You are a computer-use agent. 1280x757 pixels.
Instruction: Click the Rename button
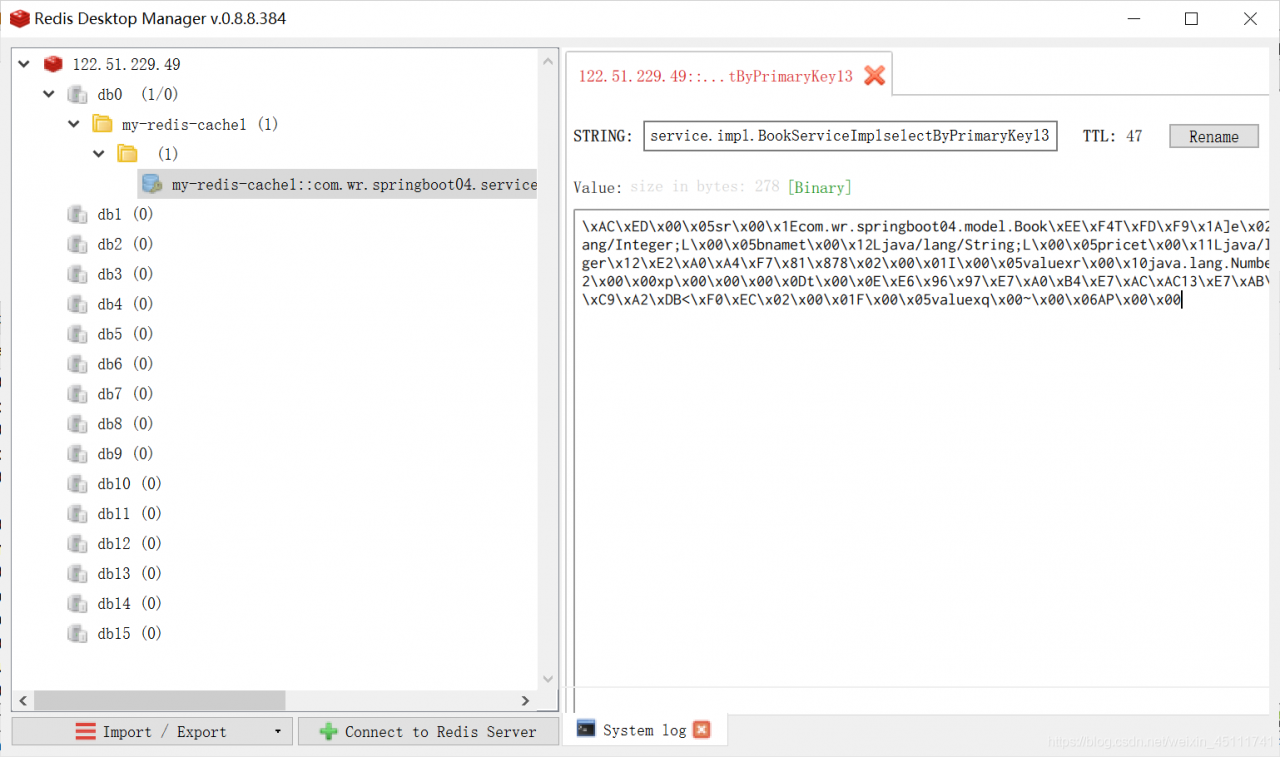coord(1214,136)
